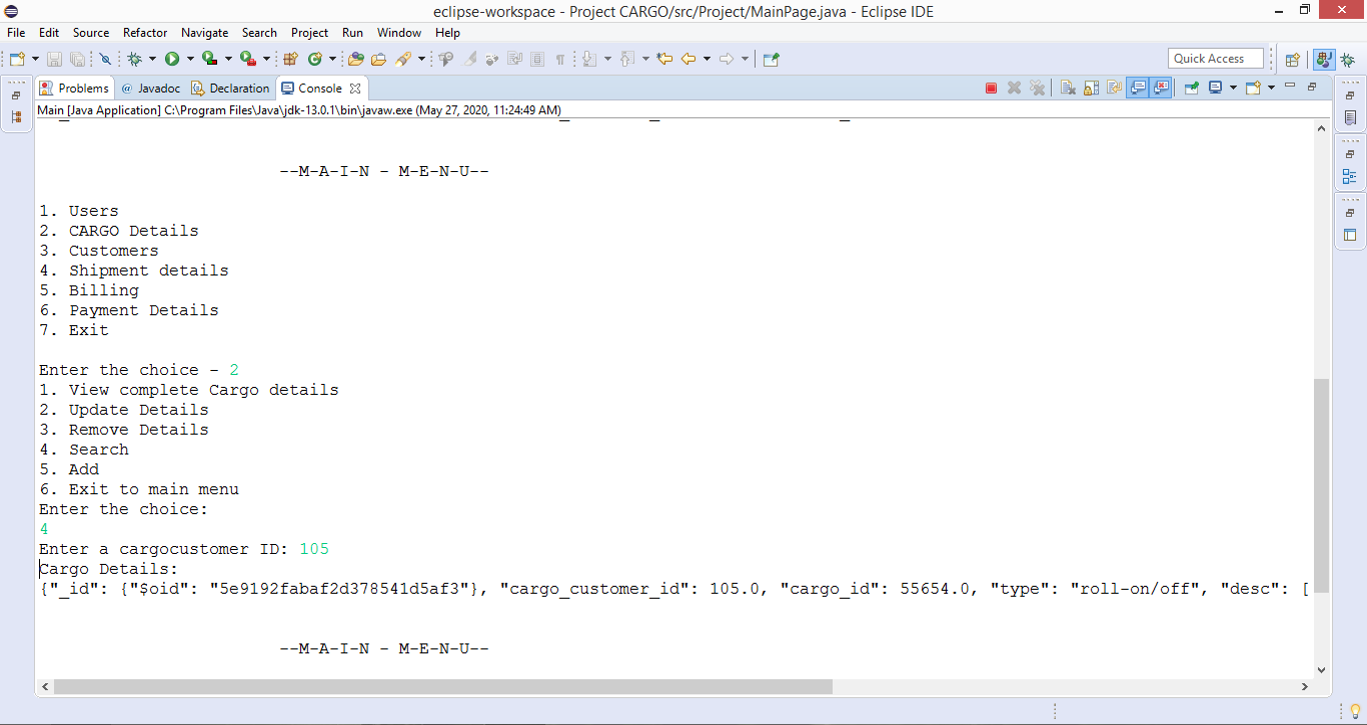Screen dimensions: 1367x725
Task: Open Display Selected Console dropdown arrow
Action: tap(1233, 88)
